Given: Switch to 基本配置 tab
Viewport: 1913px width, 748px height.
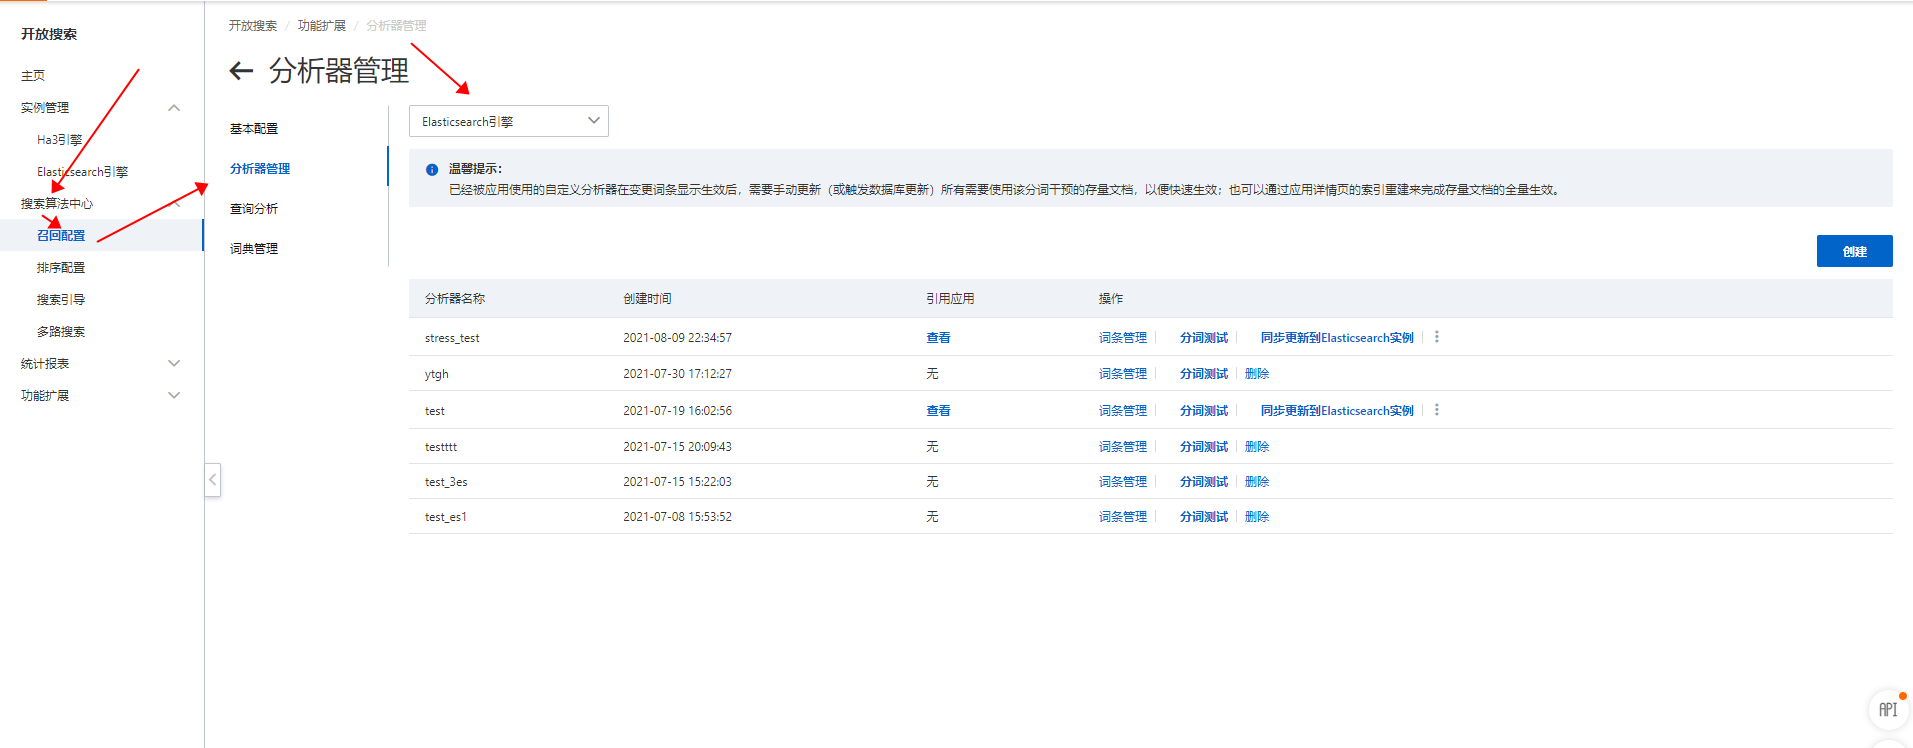Looking at the screenshot, I should (254, 129).
